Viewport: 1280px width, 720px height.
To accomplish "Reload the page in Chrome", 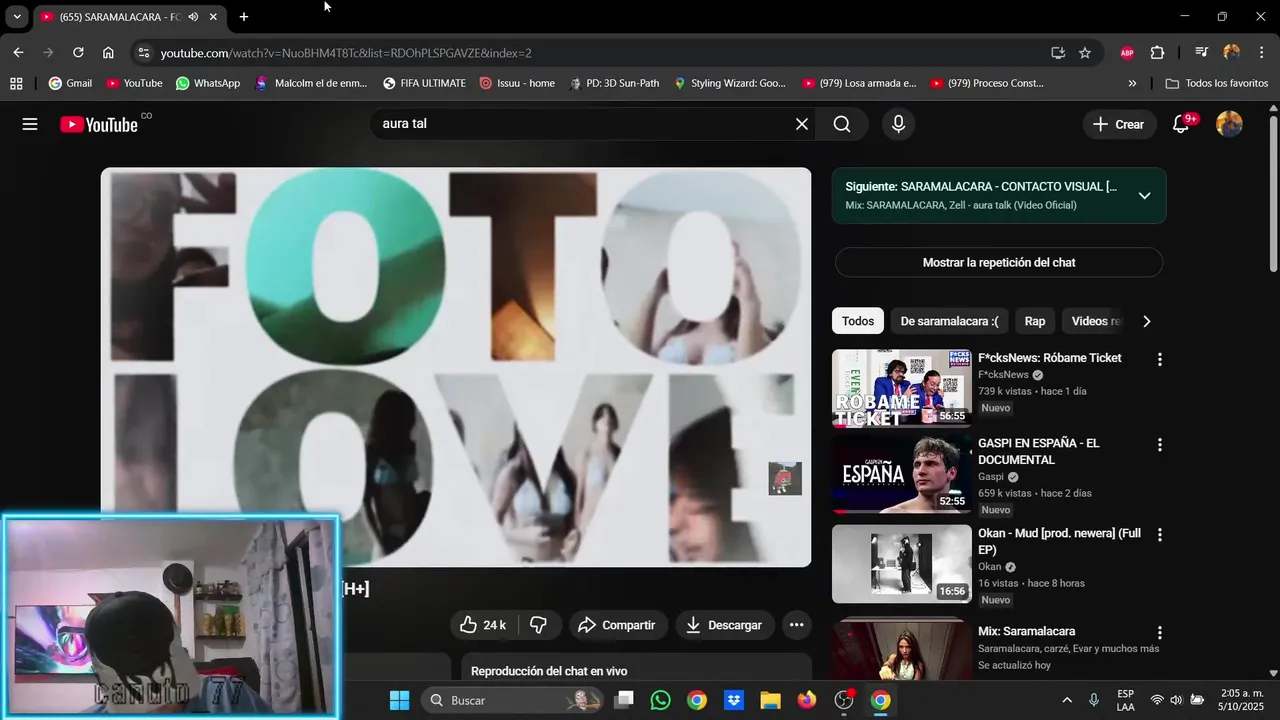I will (x=78, y=53).
